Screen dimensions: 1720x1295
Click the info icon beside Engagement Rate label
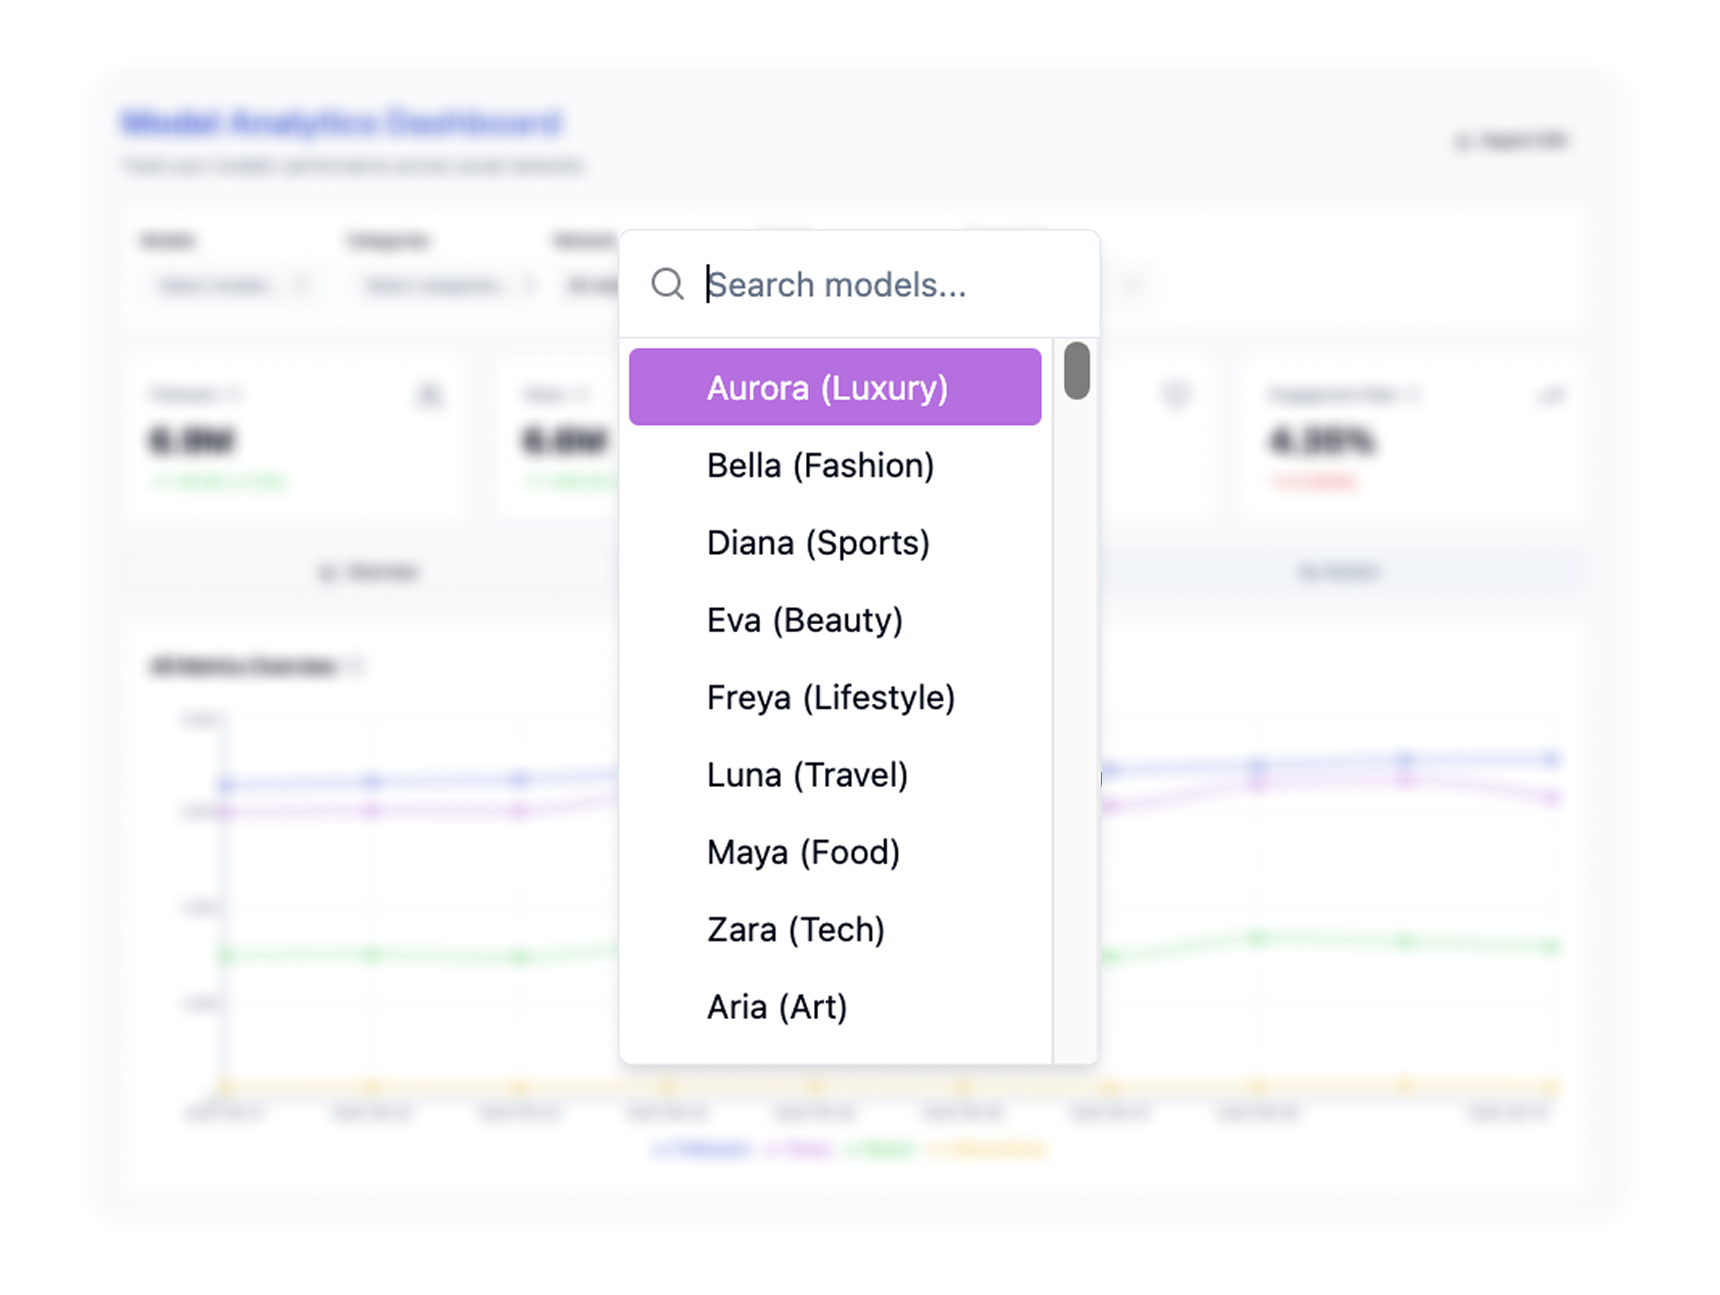[1412, 394]
